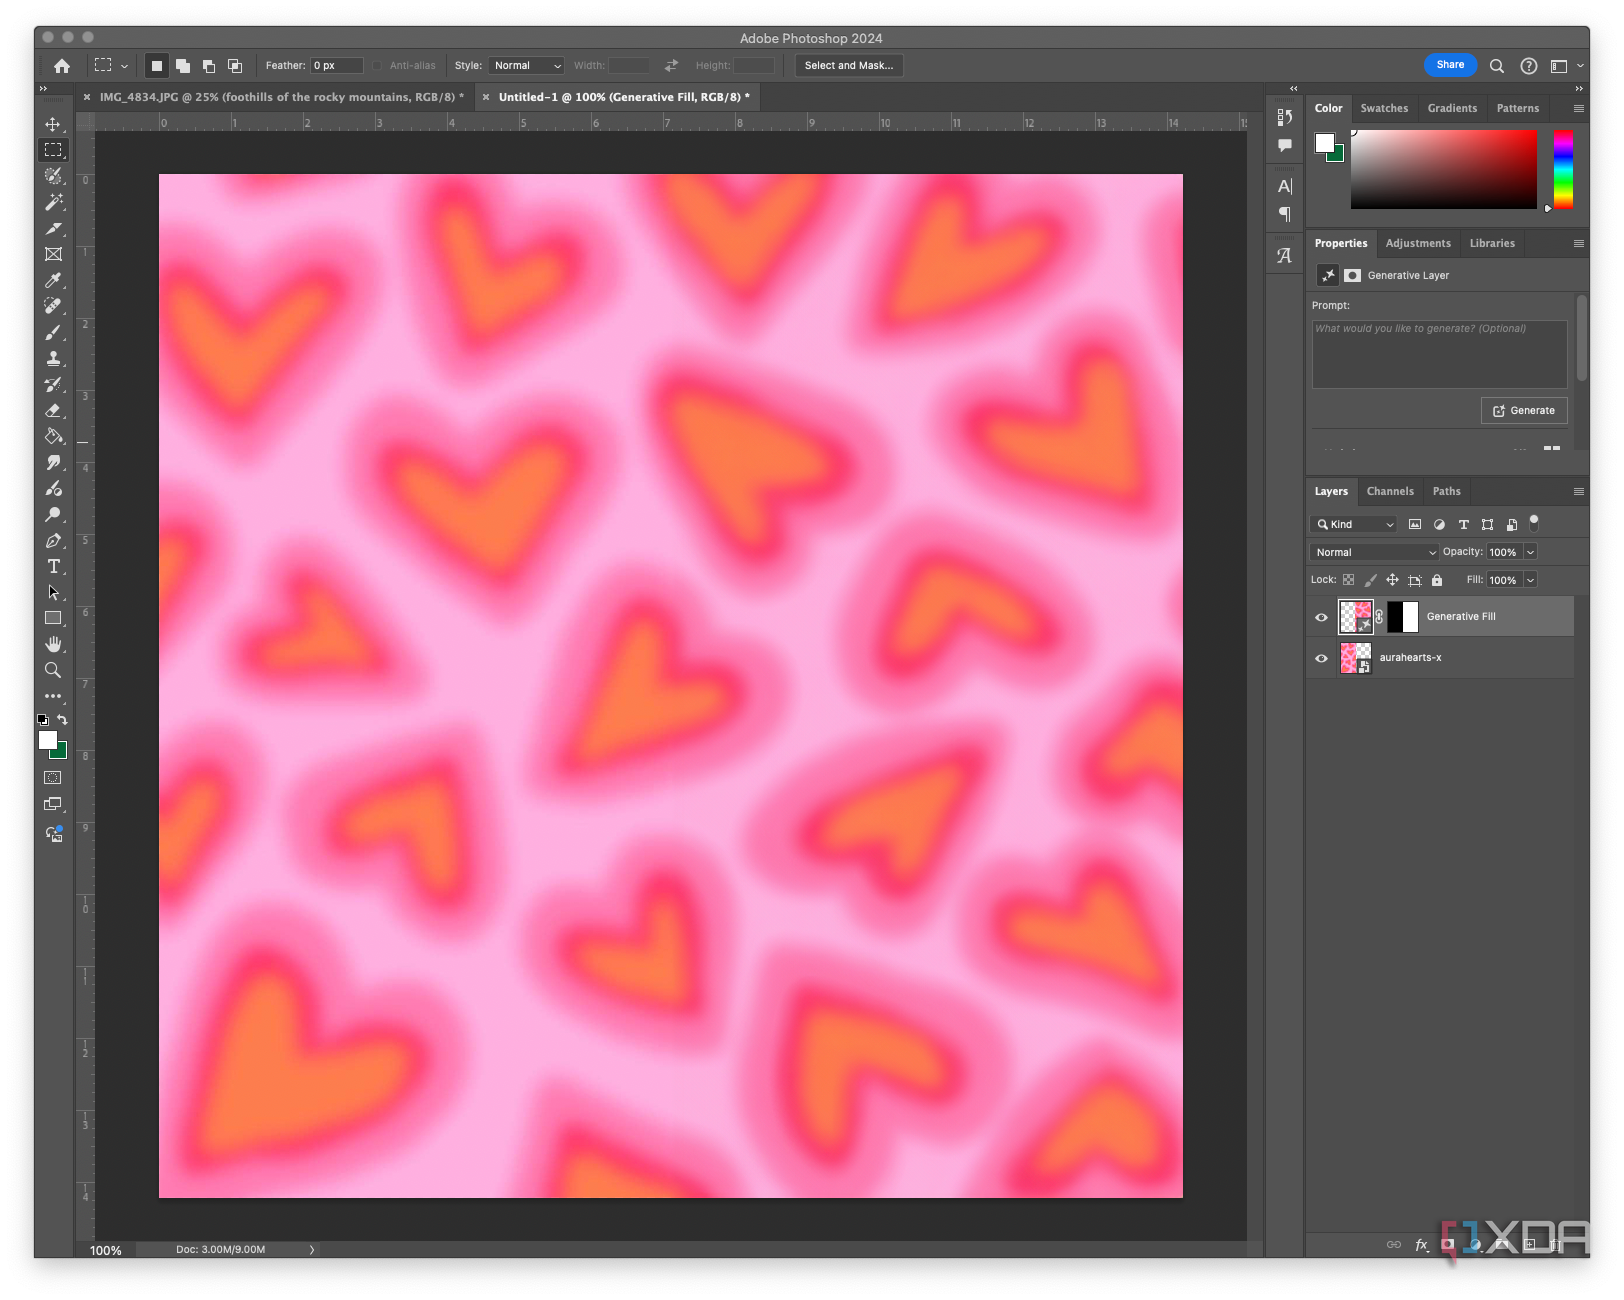Open the layer blend mode dropdown
The image size is (1624, 1300).
pos(1374,552)
